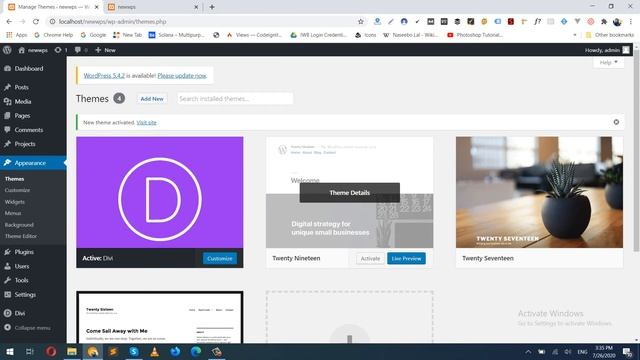Open the Menus submenu item
Viewport: 640px width, 360px height.
13,213
